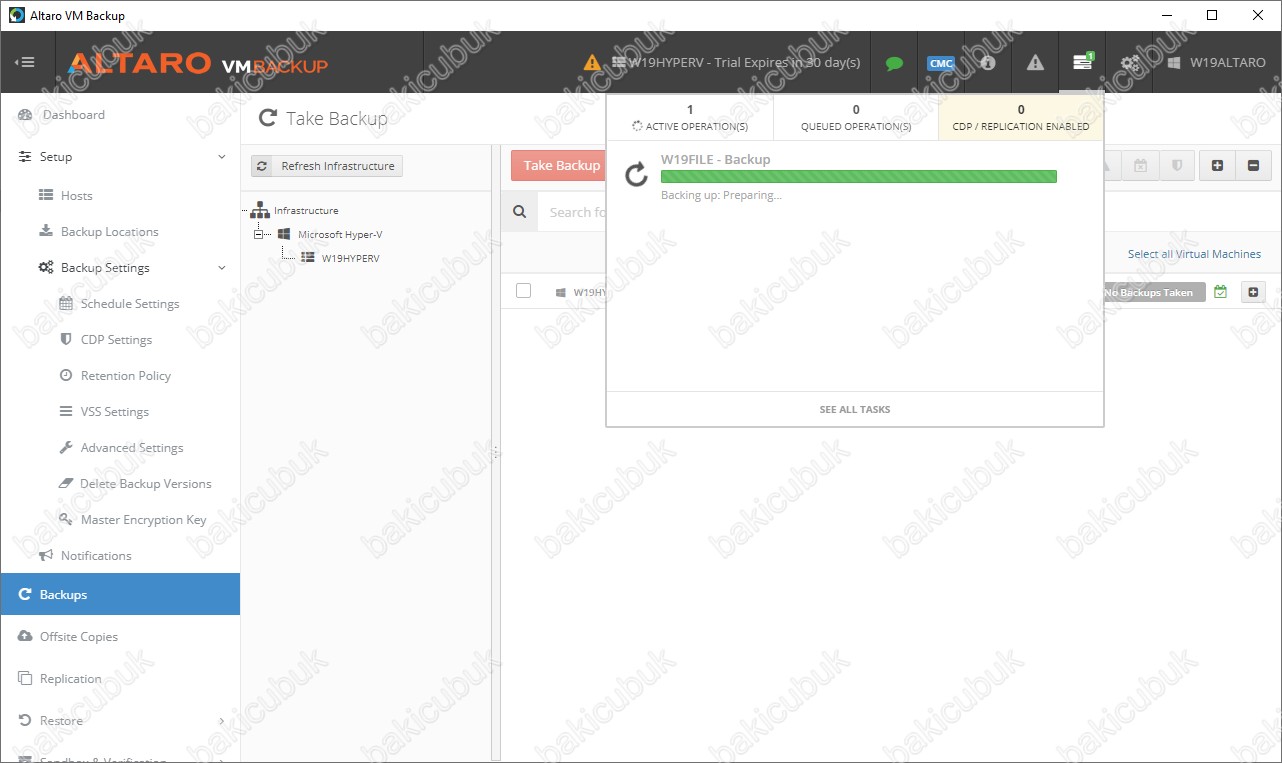
Task: Open the alerts triangle icon in header
Action: pyautogui.click(x=1035, y=62)
